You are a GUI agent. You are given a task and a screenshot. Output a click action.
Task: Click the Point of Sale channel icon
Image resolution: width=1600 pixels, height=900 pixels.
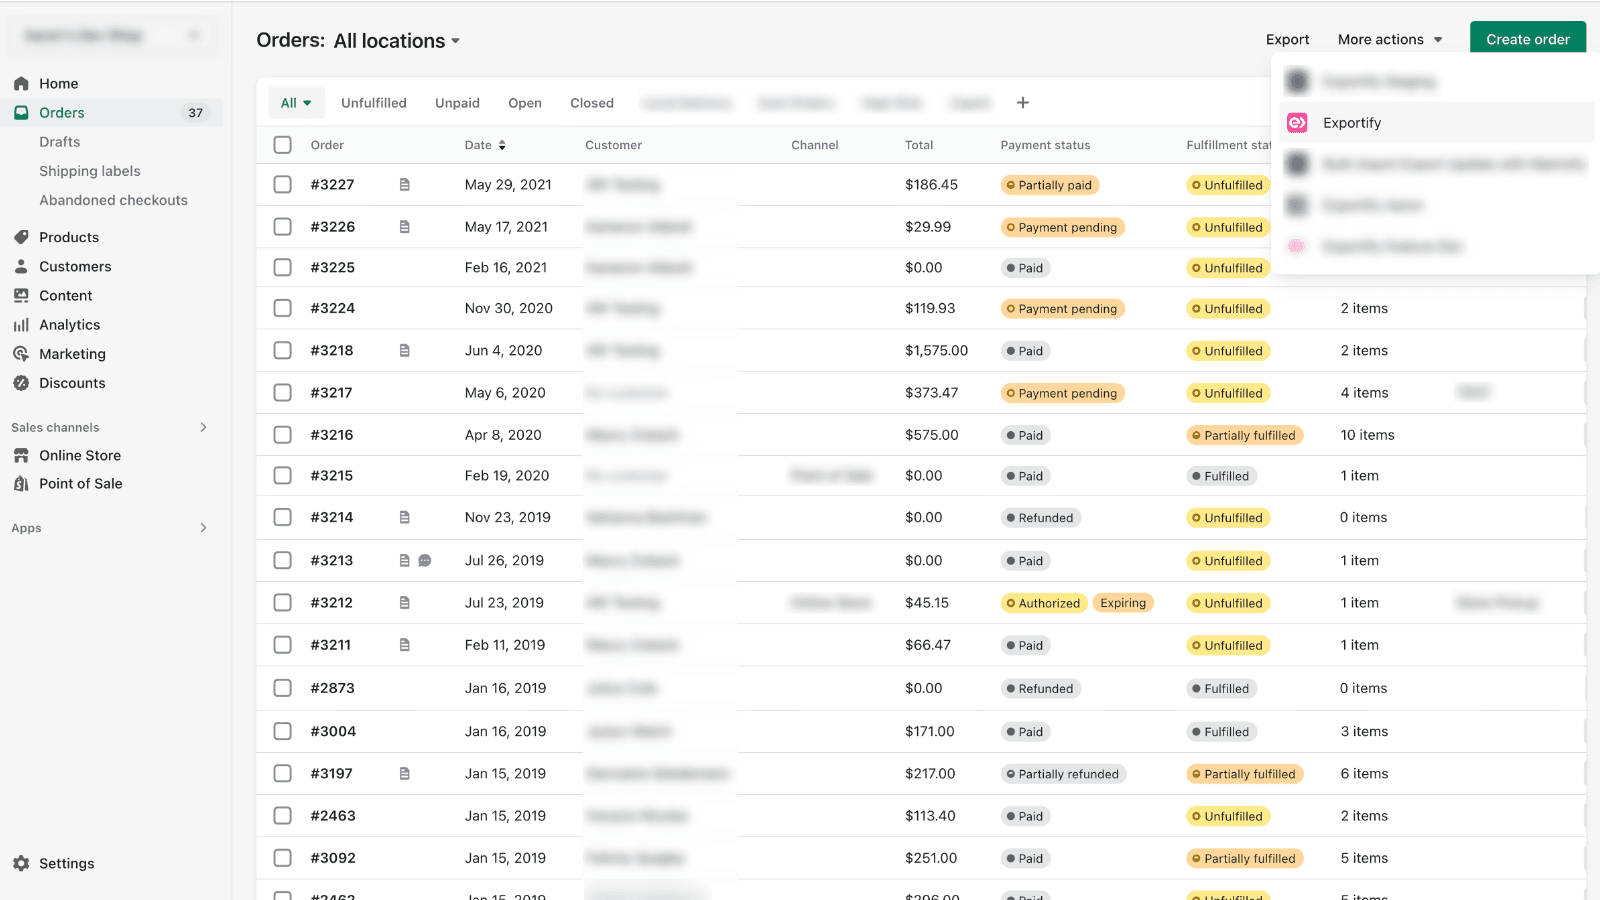[x=22, y=483]
